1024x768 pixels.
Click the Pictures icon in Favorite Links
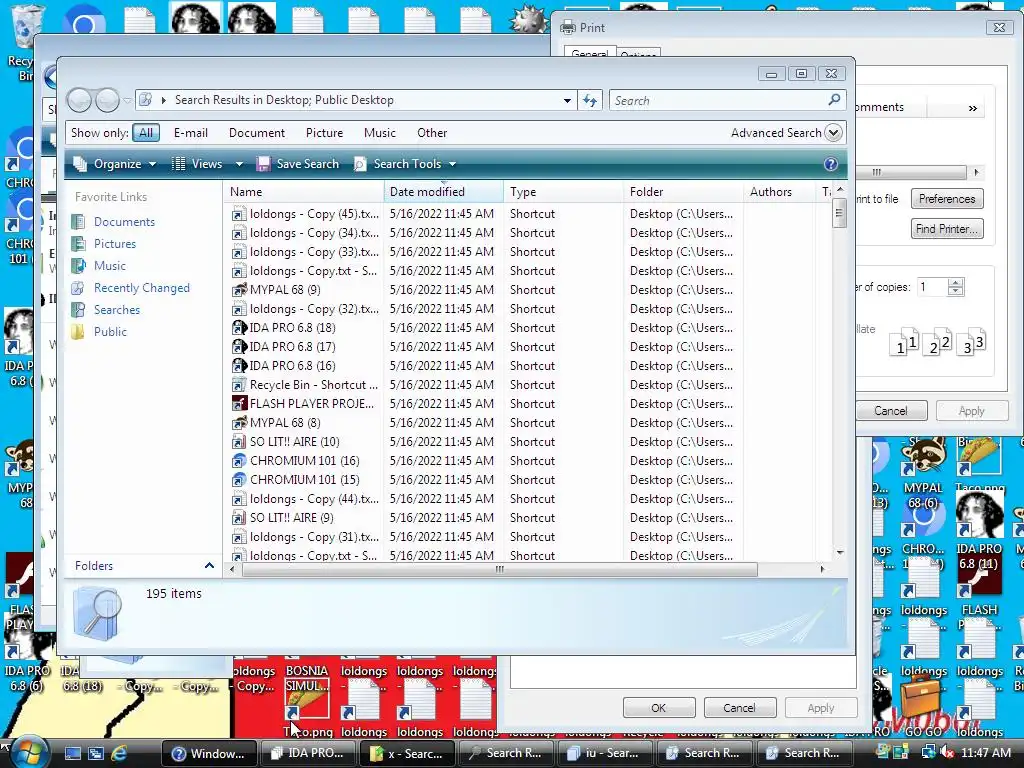[x=78, y=244]
